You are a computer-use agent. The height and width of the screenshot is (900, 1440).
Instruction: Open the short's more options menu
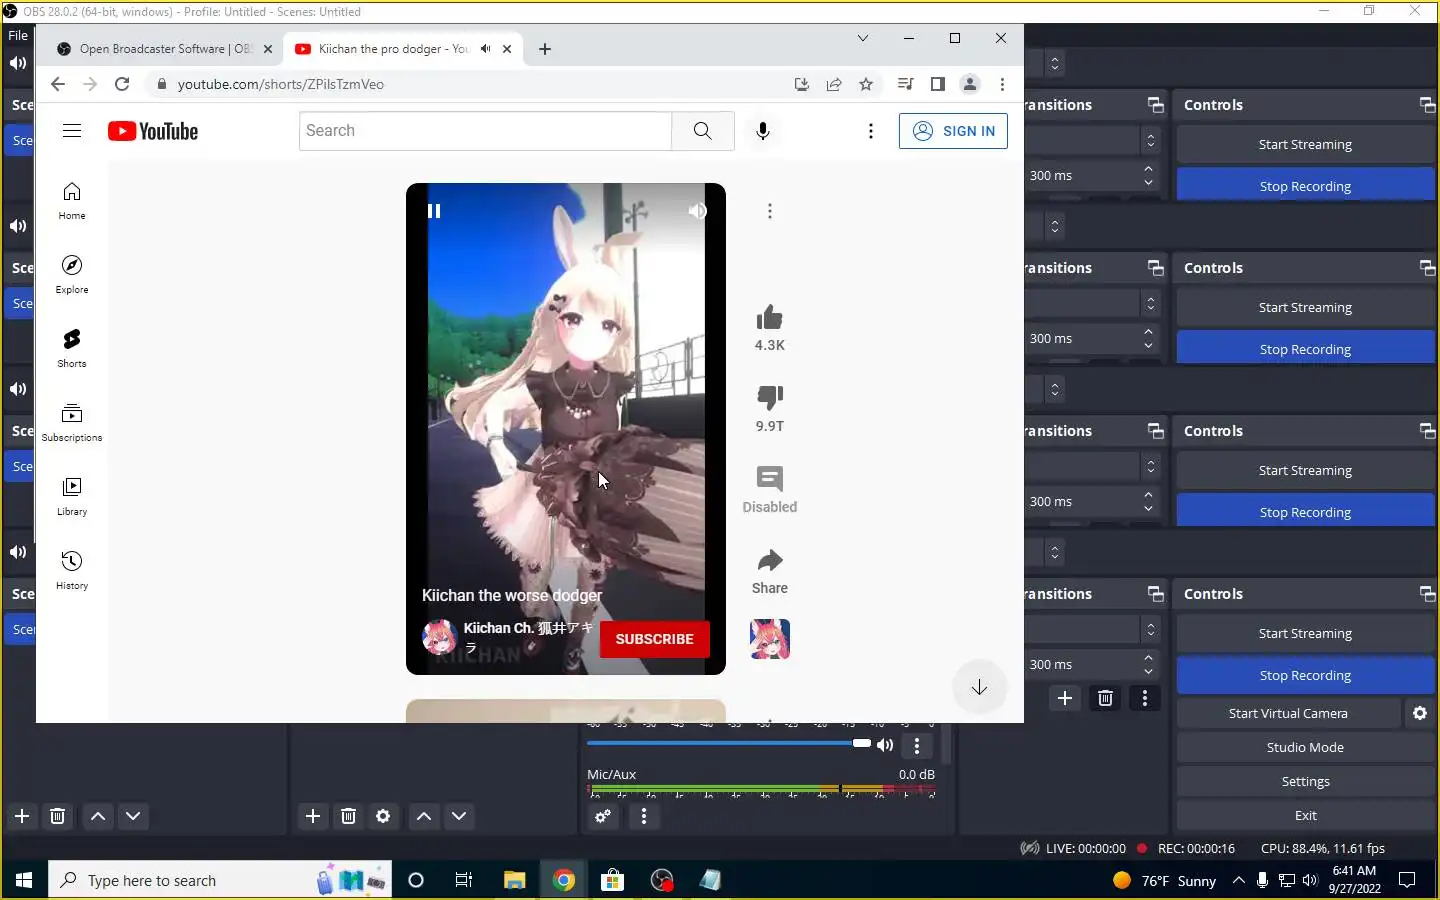click(770, 211)
